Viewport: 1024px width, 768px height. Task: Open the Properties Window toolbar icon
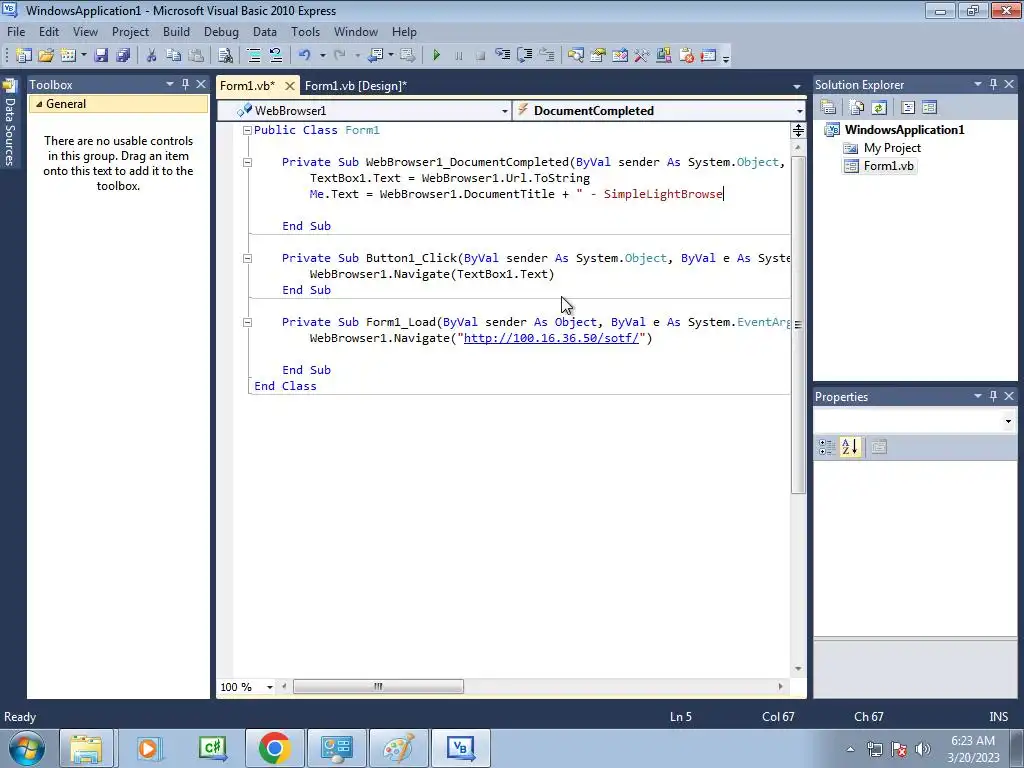click(x=598, y=56)
